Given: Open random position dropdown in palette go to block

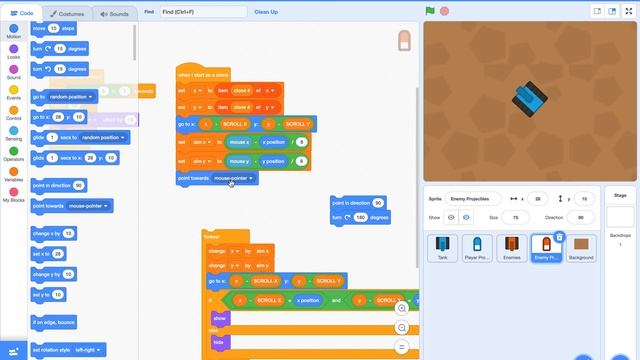Looking at the screenshot, I should tap(71, 97).
